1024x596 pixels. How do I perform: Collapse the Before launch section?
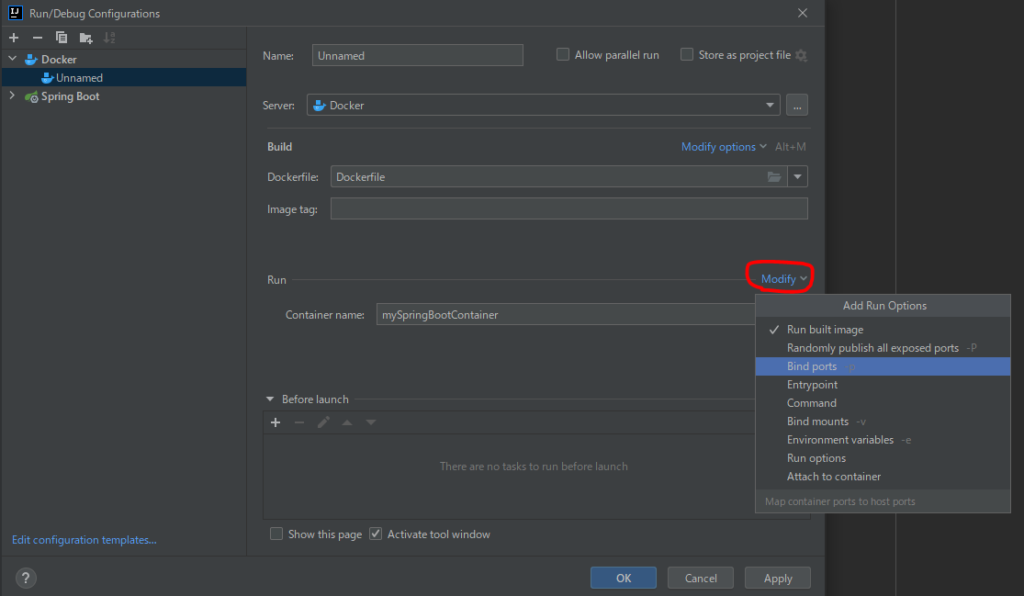click(270, 399)
